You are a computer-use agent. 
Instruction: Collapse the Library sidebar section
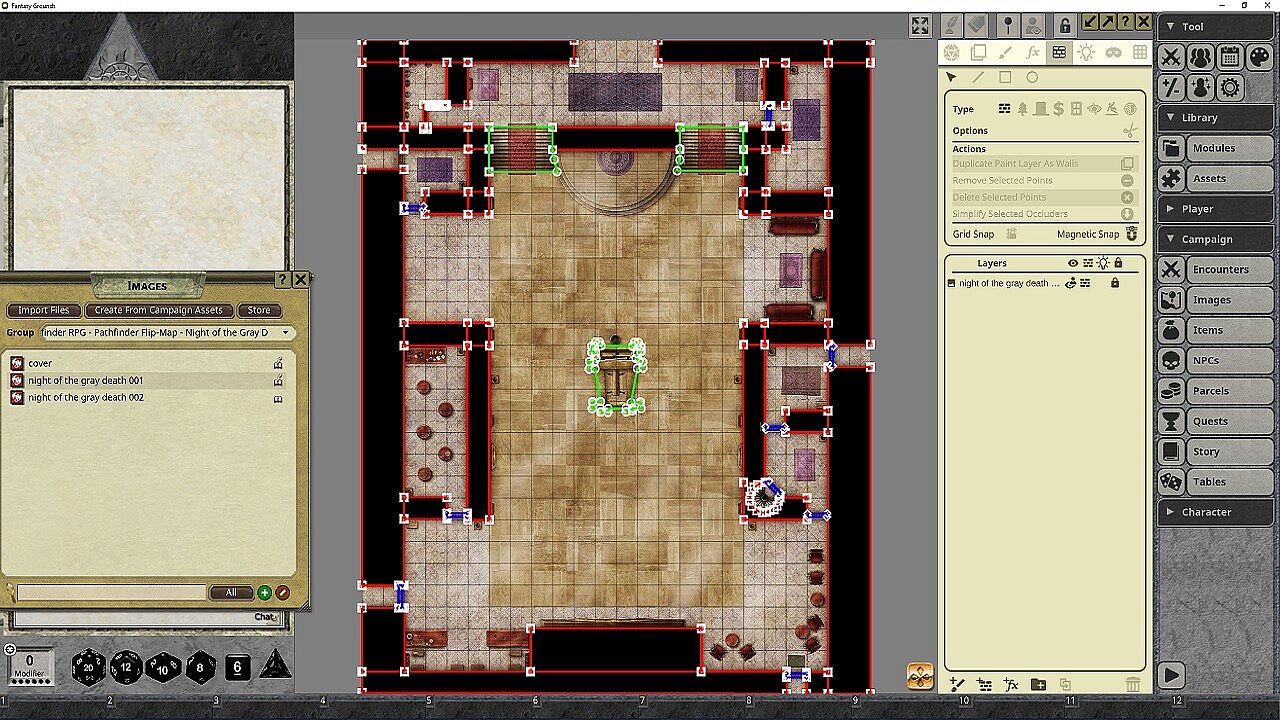(x=1216, y=117)
